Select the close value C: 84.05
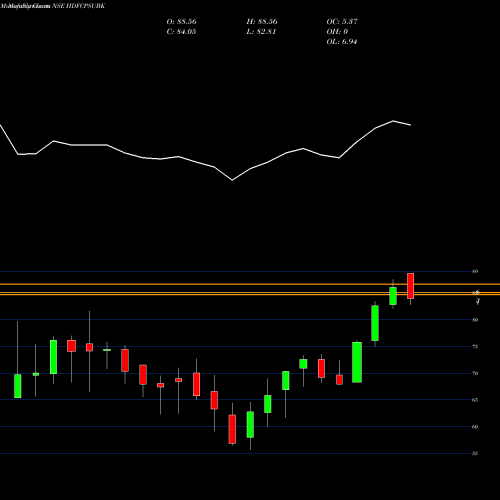Image resolution: width=500 pixels, height=500 pixels. point(181,32)
